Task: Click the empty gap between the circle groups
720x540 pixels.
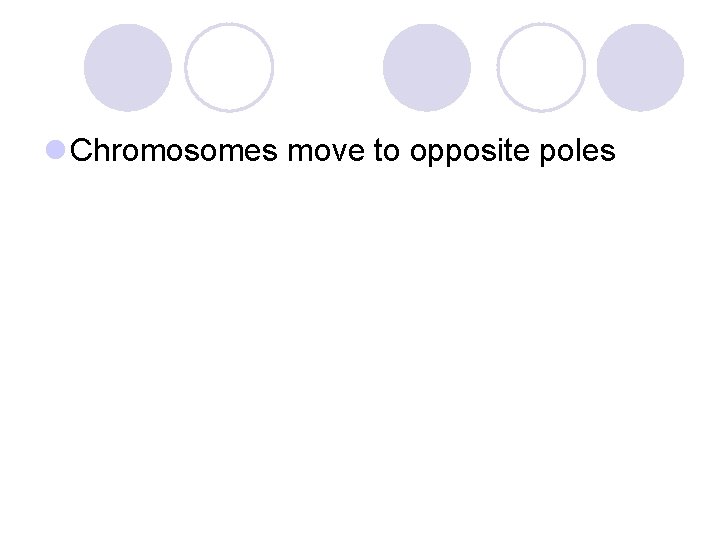Action: 328,68
